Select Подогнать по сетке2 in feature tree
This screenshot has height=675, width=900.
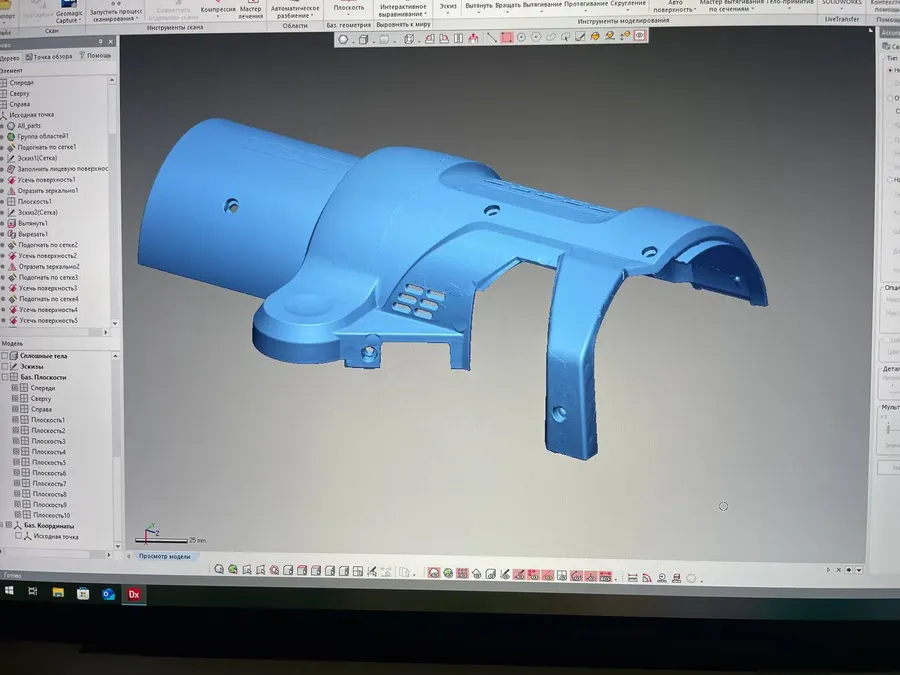[x=48, y=245]
